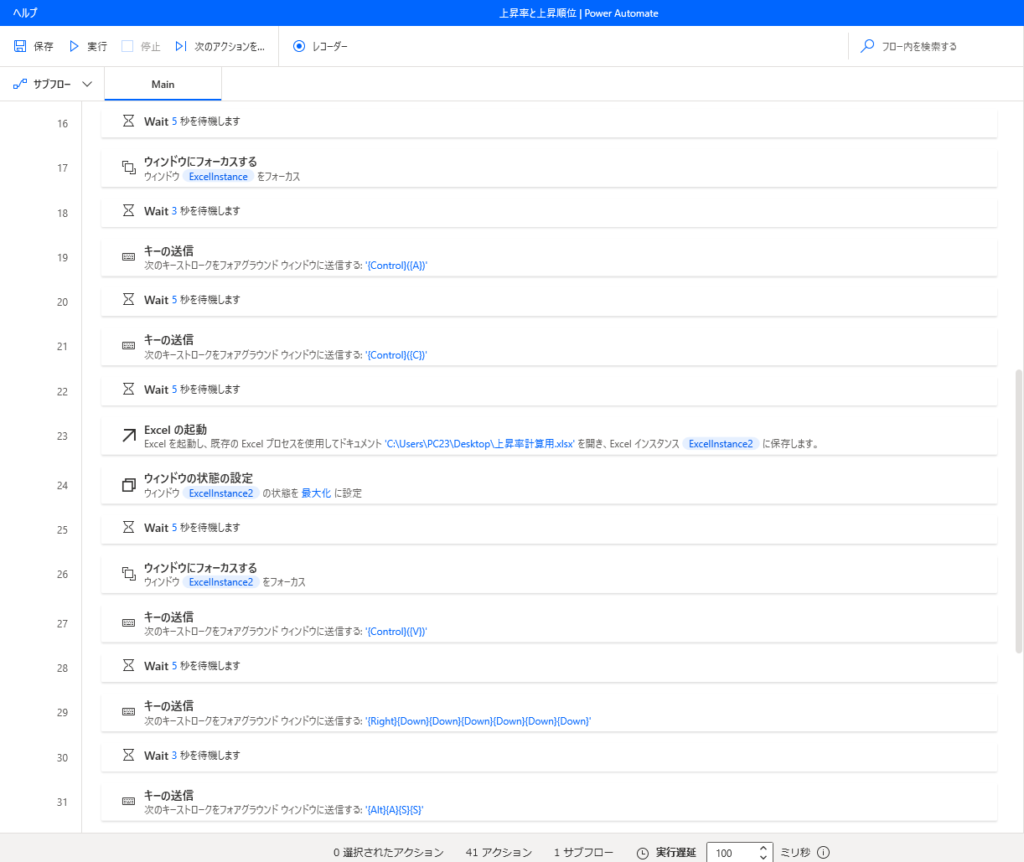Run the flow with play icon
The image size is (1024, 862).
pos(74,46)
